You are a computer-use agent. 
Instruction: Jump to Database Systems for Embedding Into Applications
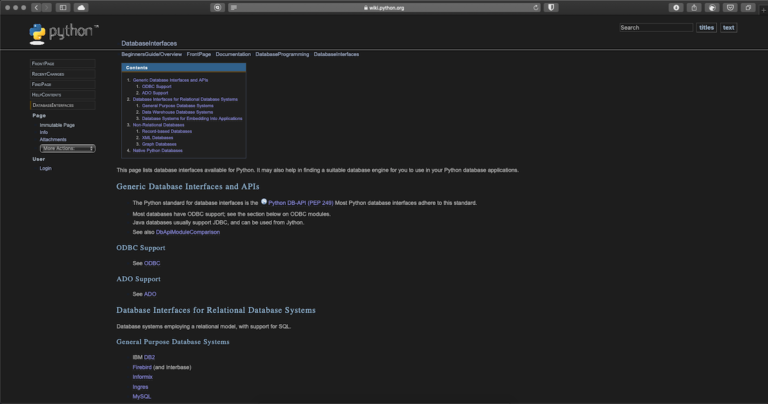coord(192,118)
